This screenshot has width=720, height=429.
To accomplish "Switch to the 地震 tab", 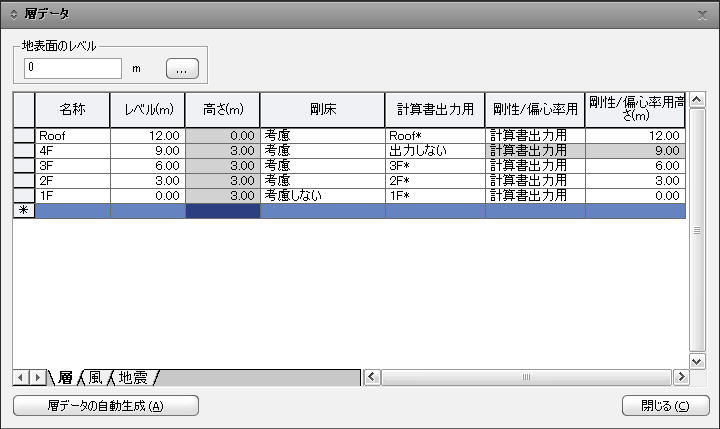I will click(133, 377).
